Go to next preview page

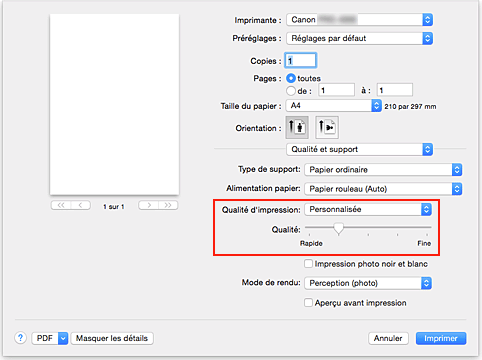coord(149,205)
